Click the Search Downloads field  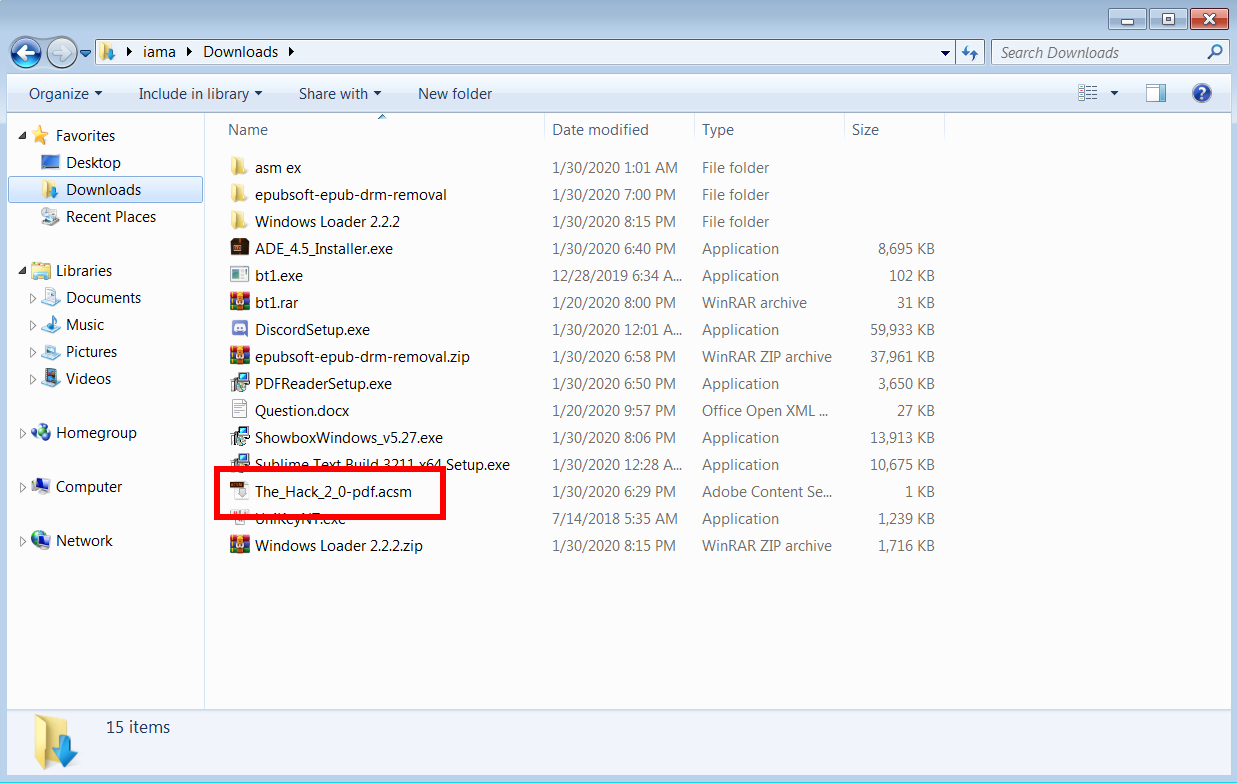pyautogui.click(x=1109, y=52)
